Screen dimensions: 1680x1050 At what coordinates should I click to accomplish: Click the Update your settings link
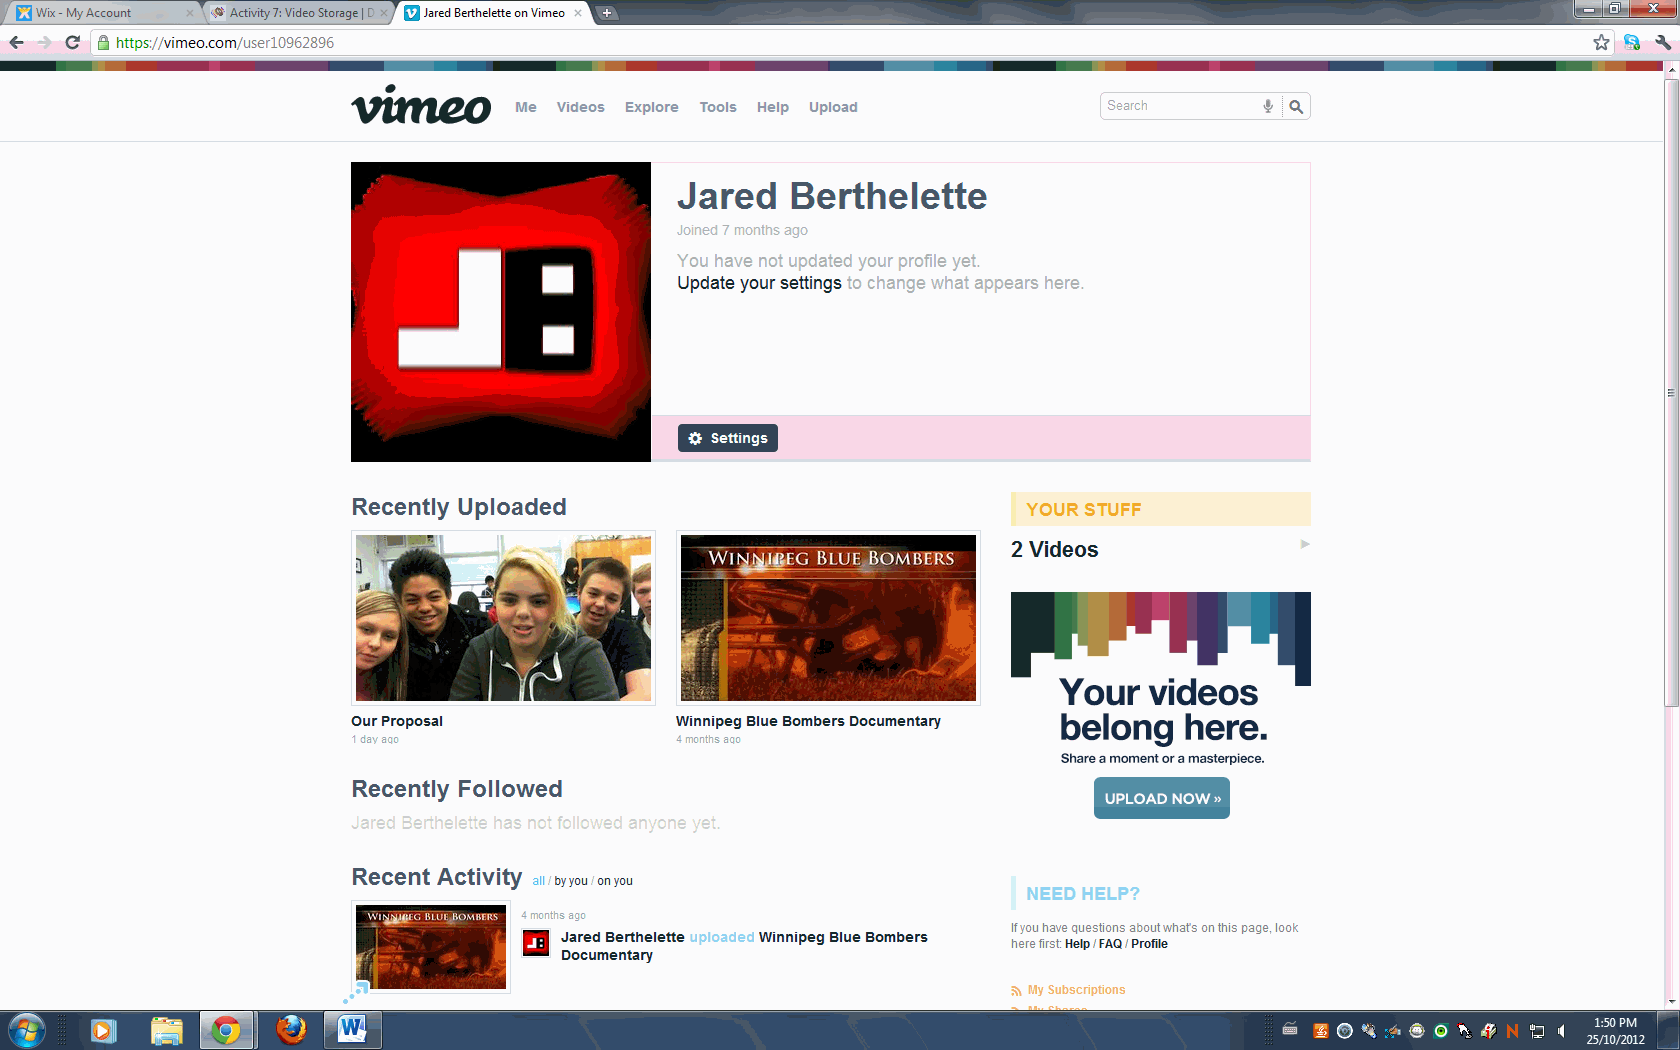(x=759, y=283)
